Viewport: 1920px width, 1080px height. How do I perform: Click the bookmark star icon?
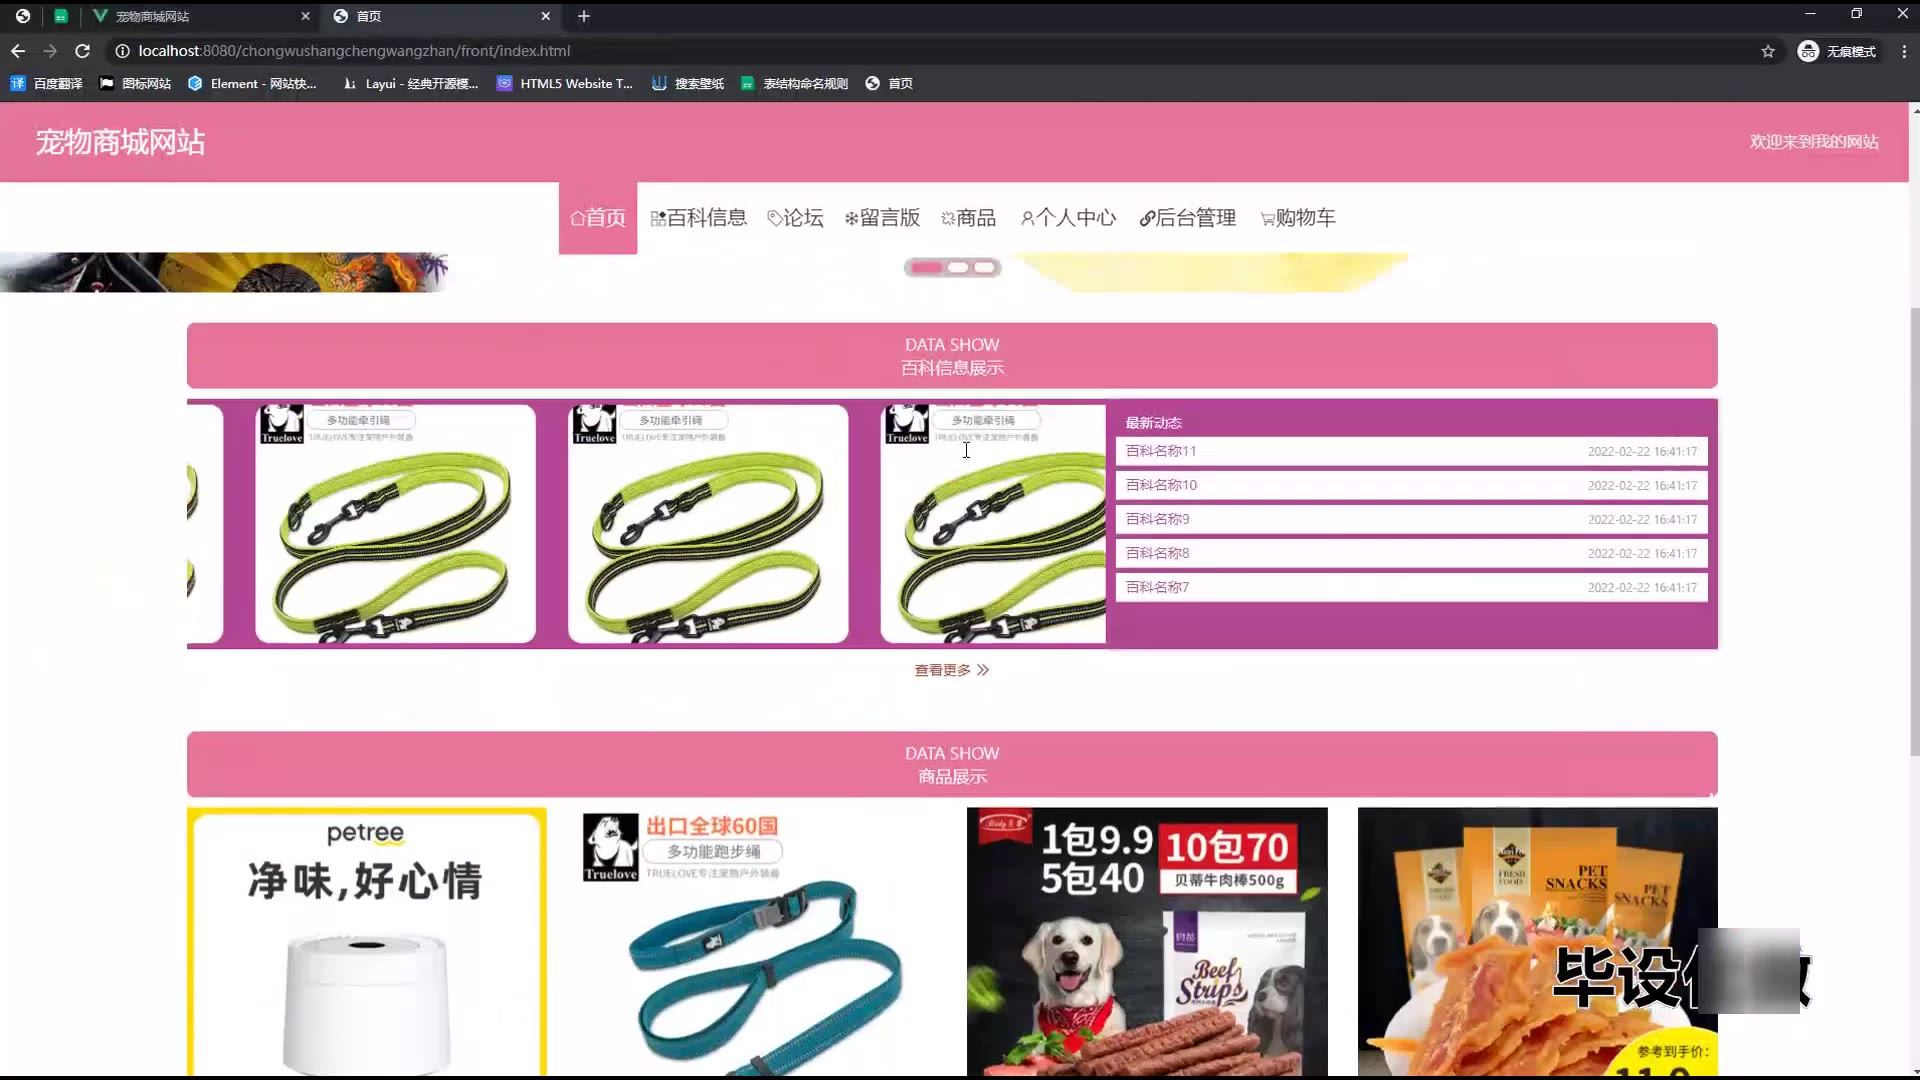click(1768, 51)
